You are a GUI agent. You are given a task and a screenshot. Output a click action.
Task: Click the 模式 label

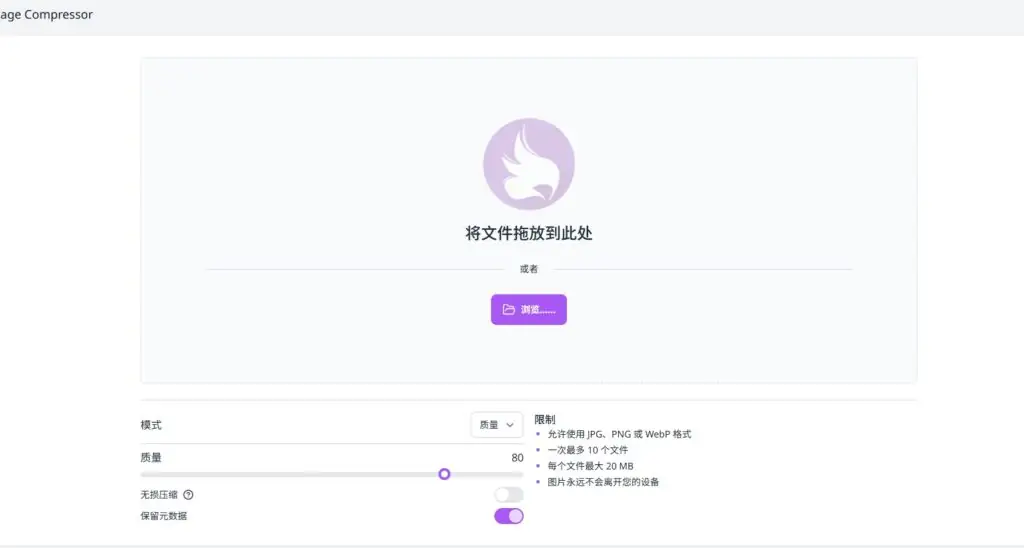(151, 425)
